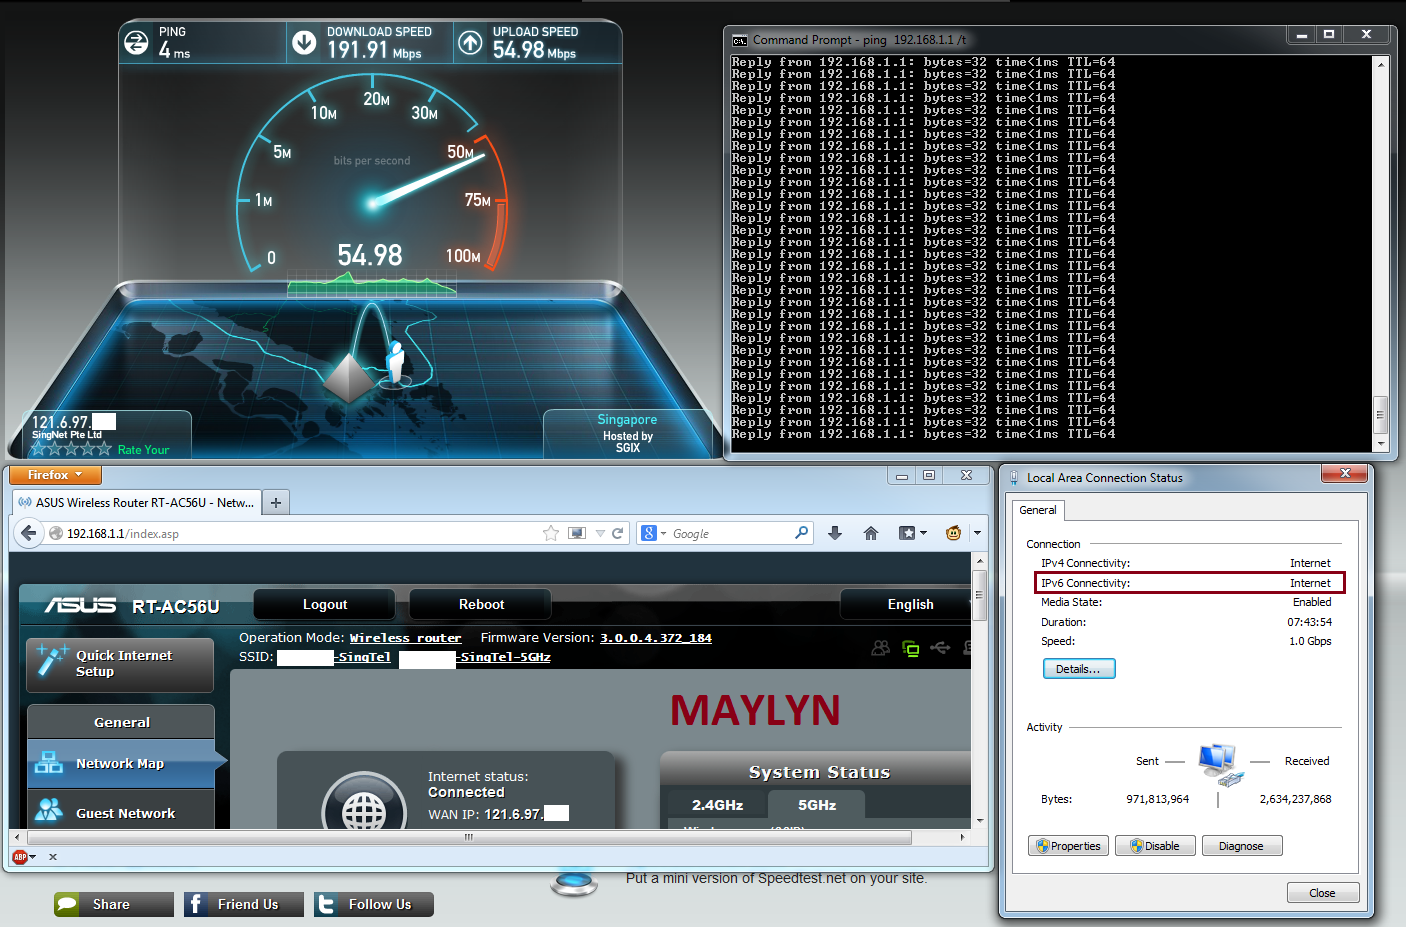This screenshot has height=927, width=1406.
Task: Switch to the 2.4GHz system status tab
Action: tap(717, 805)
